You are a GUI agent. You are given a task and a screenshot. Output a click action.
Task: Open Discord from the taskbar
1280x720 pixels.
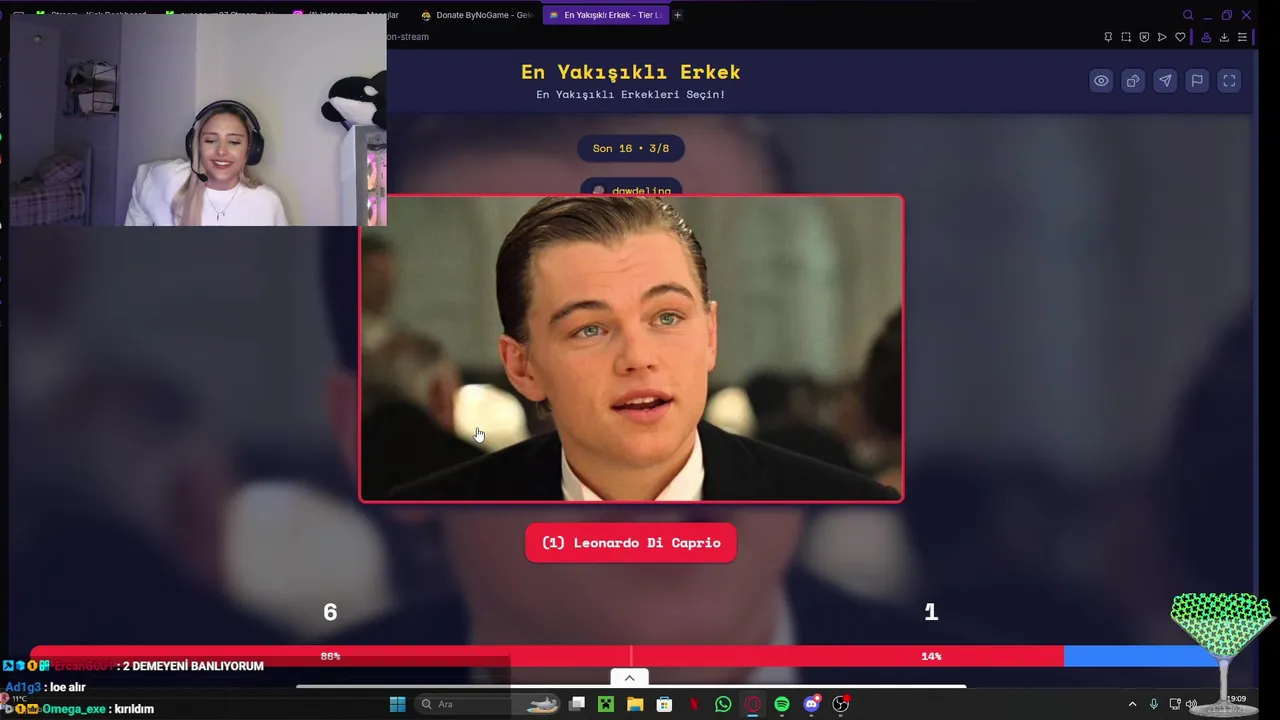tap(811, 704)
